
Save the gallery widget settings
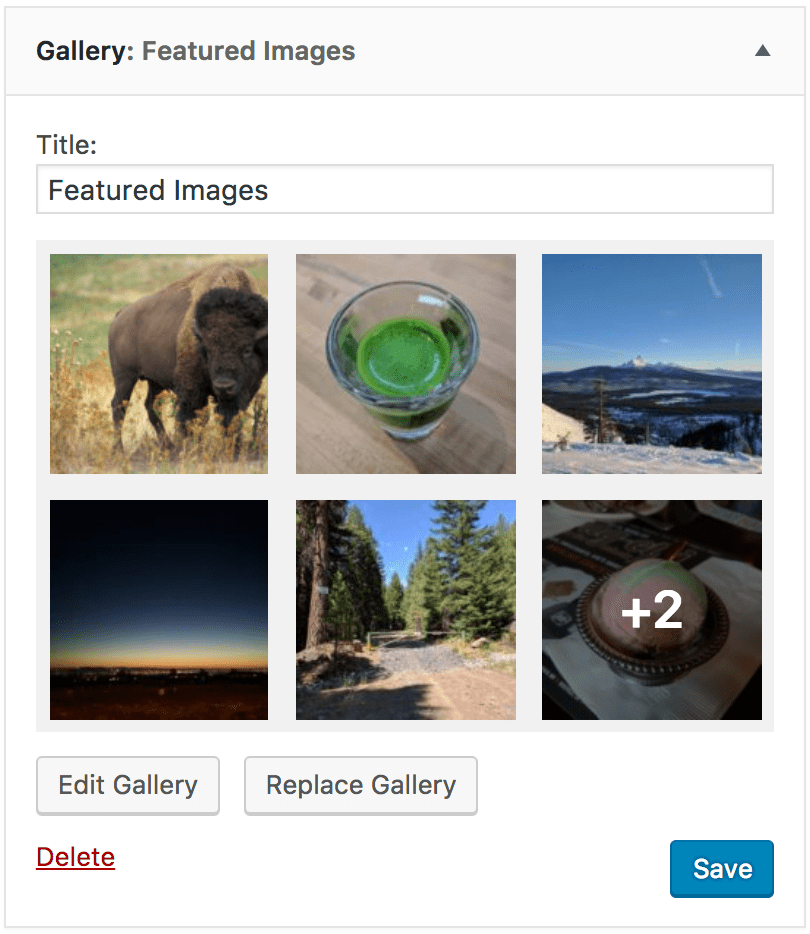(721, 868)
